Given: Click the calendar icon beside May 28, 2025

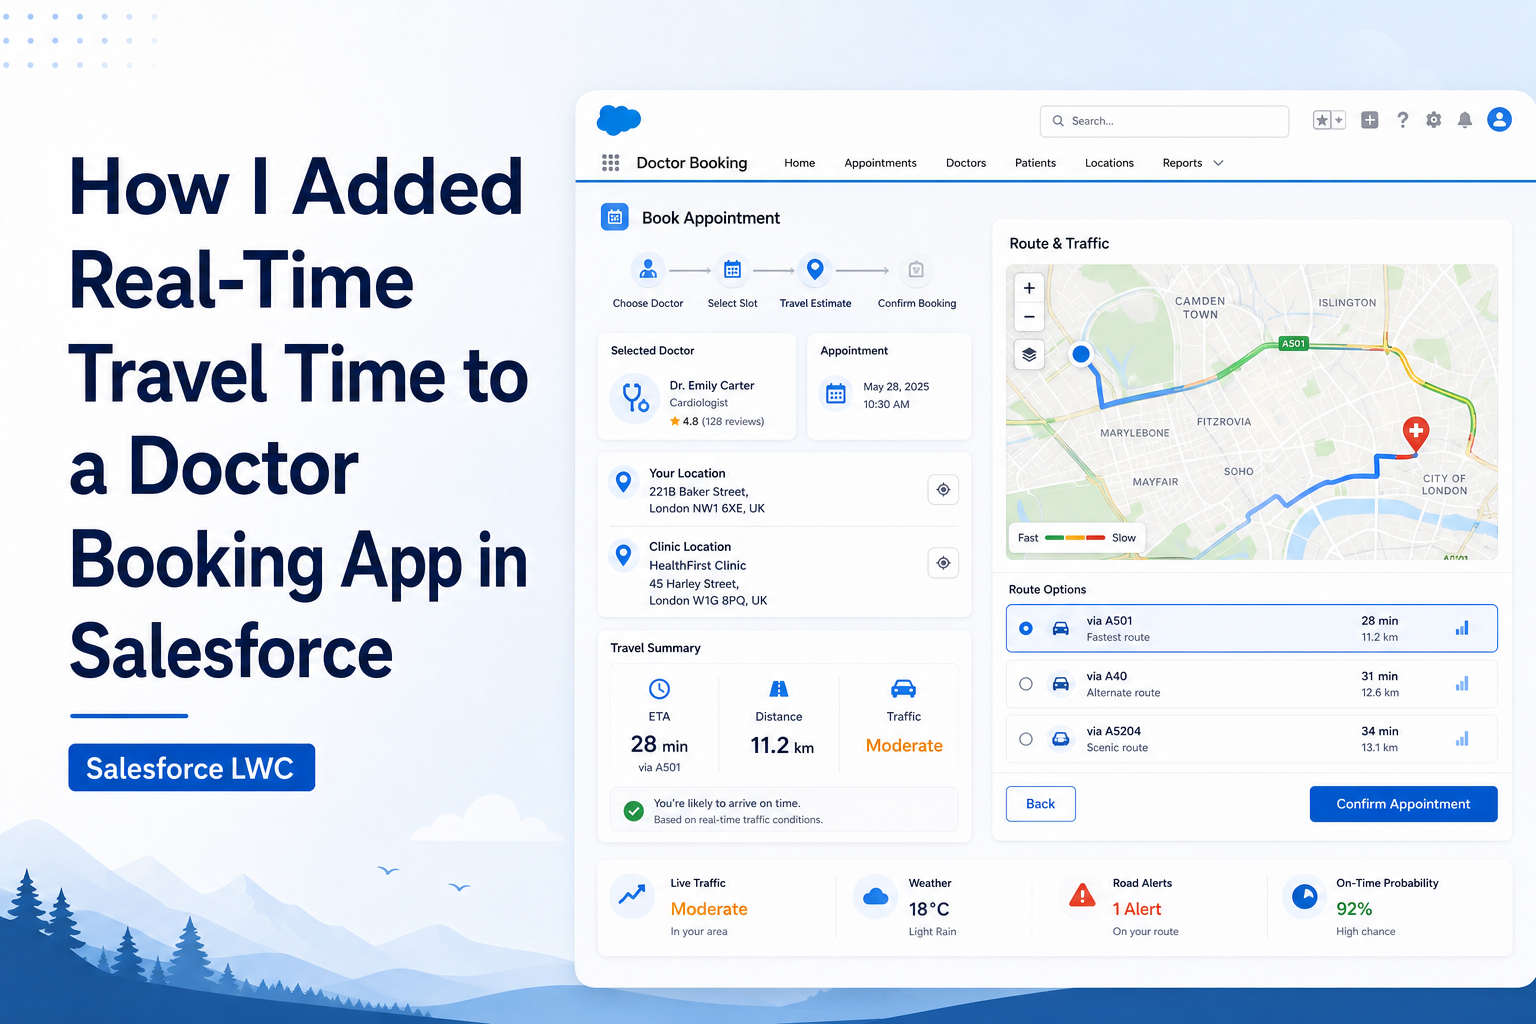Looking at the screenshot, I should [x=836, y=394].
